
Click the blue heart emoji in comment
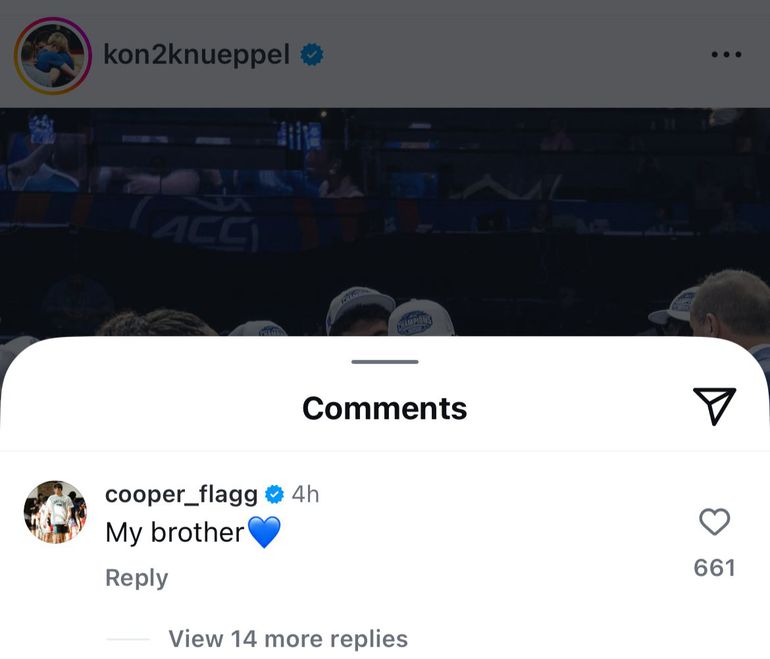pos(264,533)
